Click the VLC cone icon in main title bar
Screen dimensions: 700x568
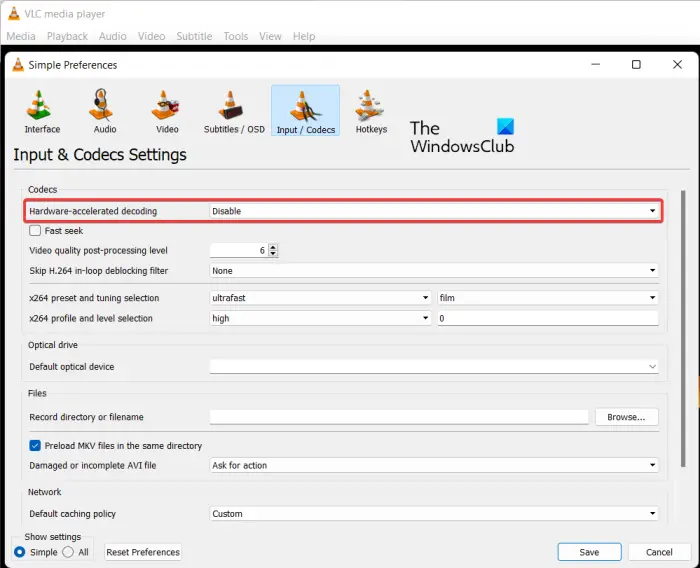coord(14,13)
